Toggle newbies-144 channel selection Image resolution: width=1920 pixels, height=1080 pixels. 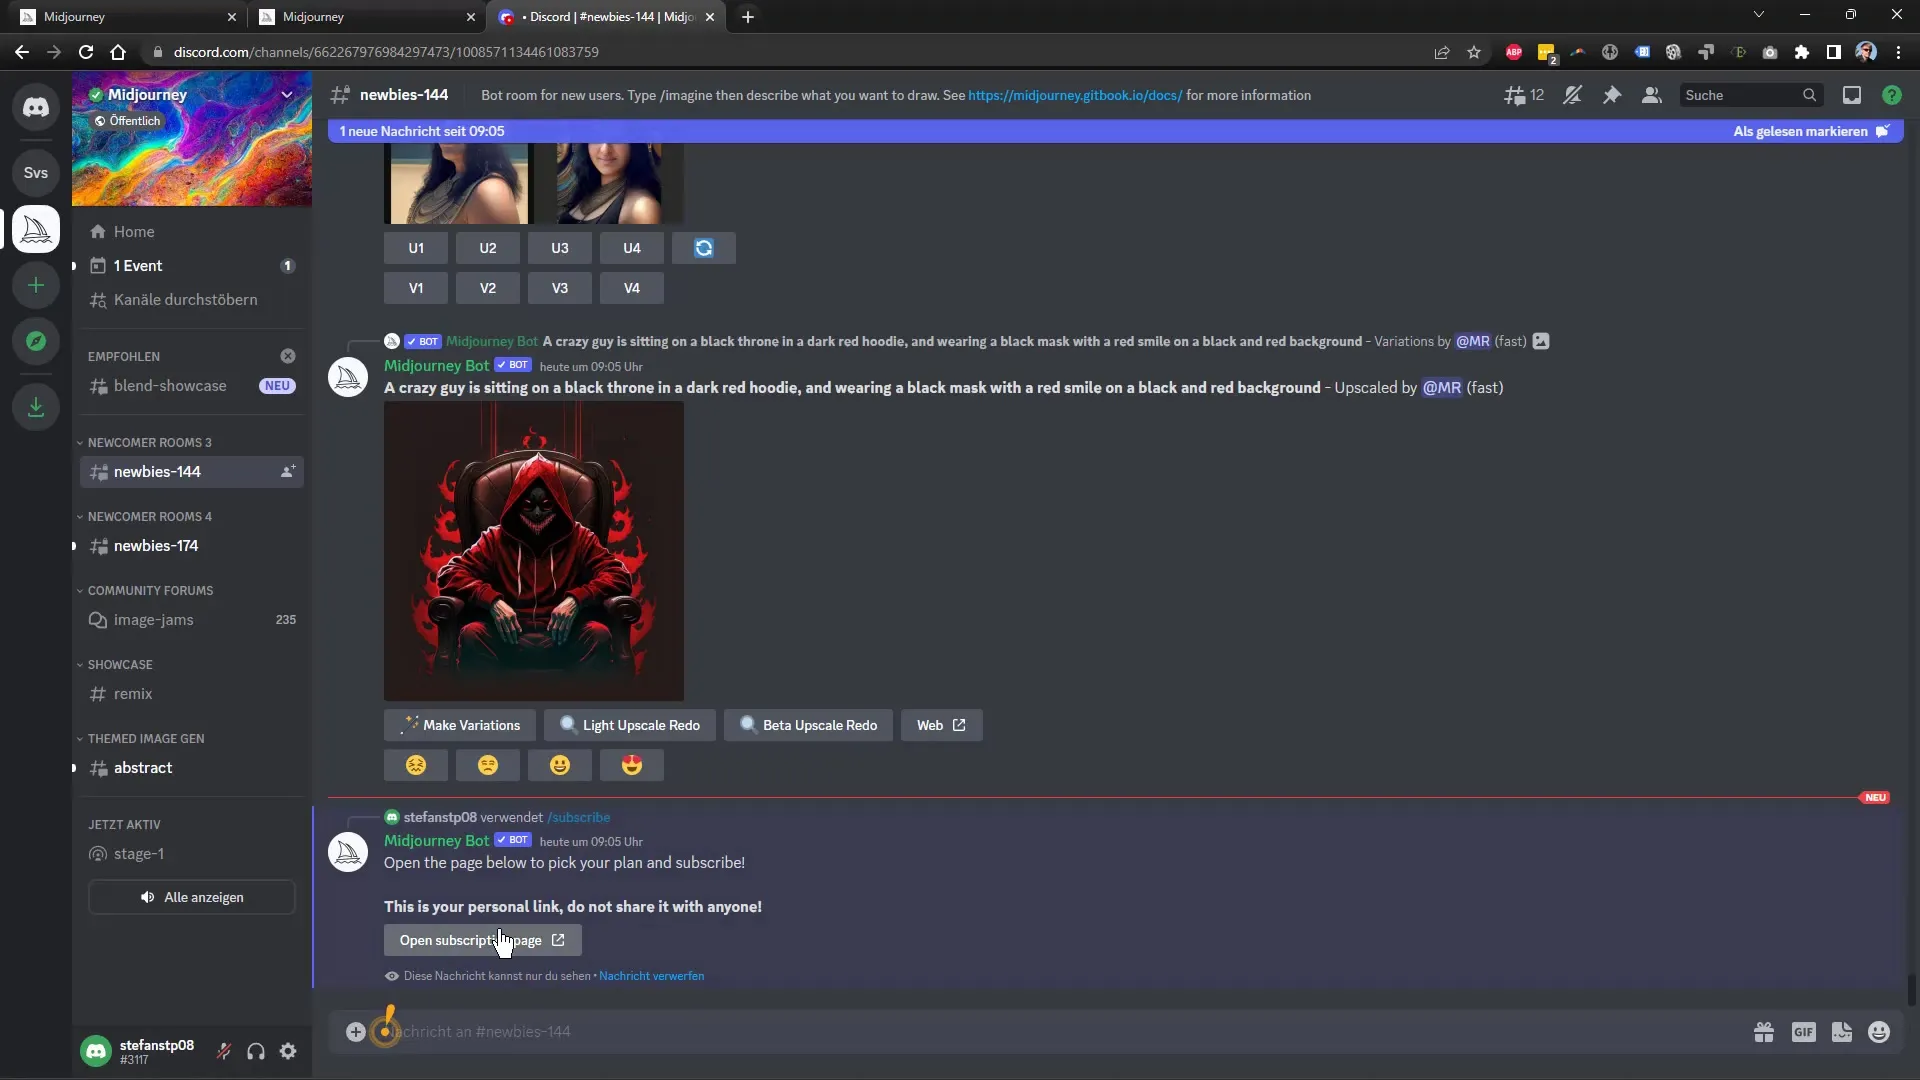pyautogui.click(x=157, y=471)
